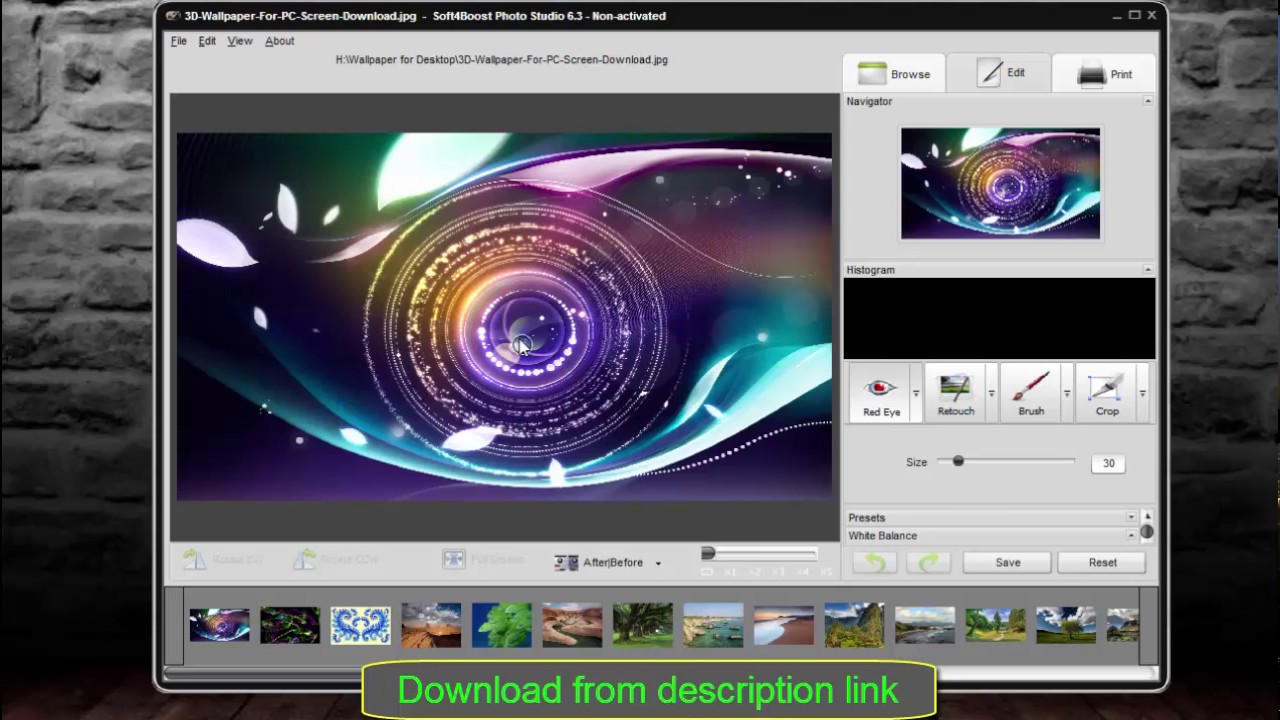Collapse the Navigator panel
Image resolution: width=1280 pixels, height=720 pixels.
1147,101
